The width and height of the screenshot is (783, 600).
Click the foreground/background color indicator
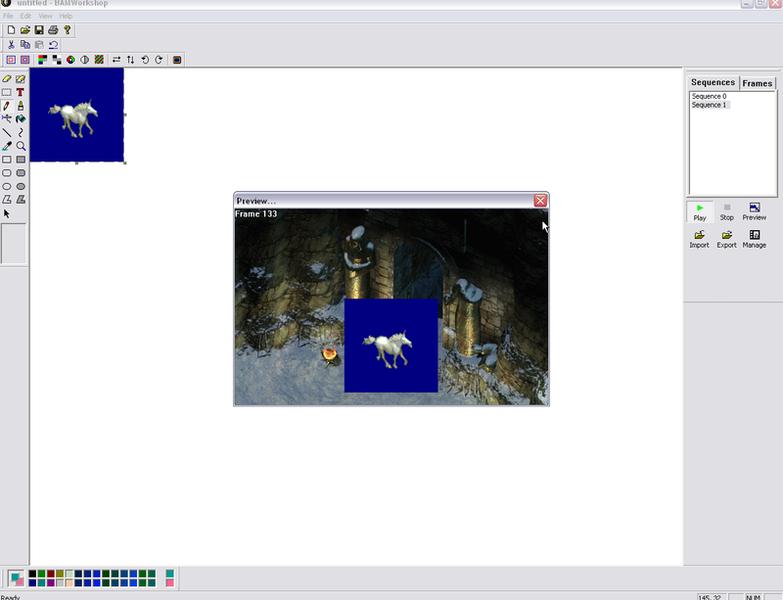pos(16,578)
